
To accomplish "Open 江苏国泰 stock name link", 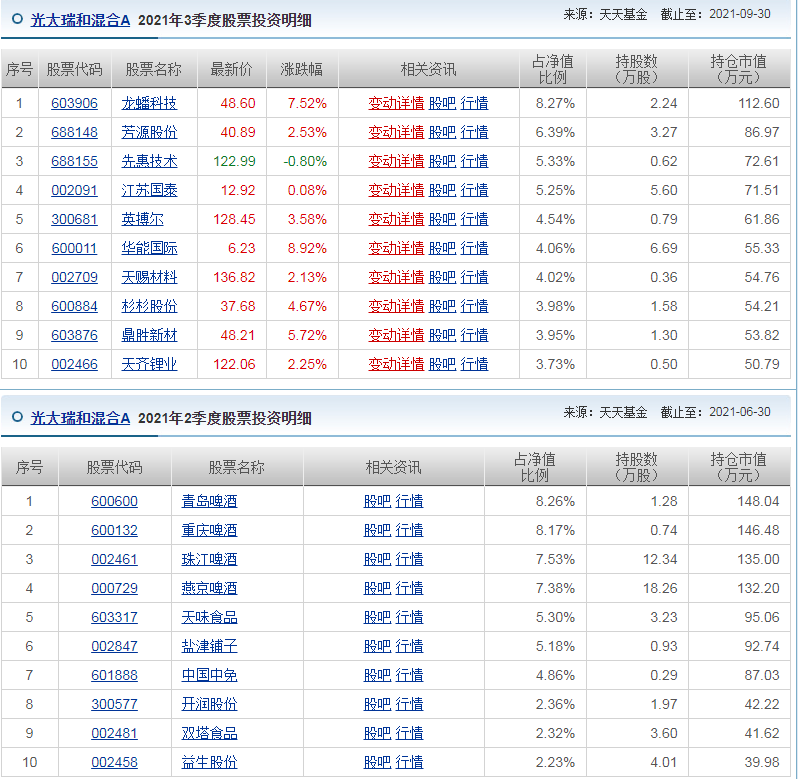I will 149,190.
